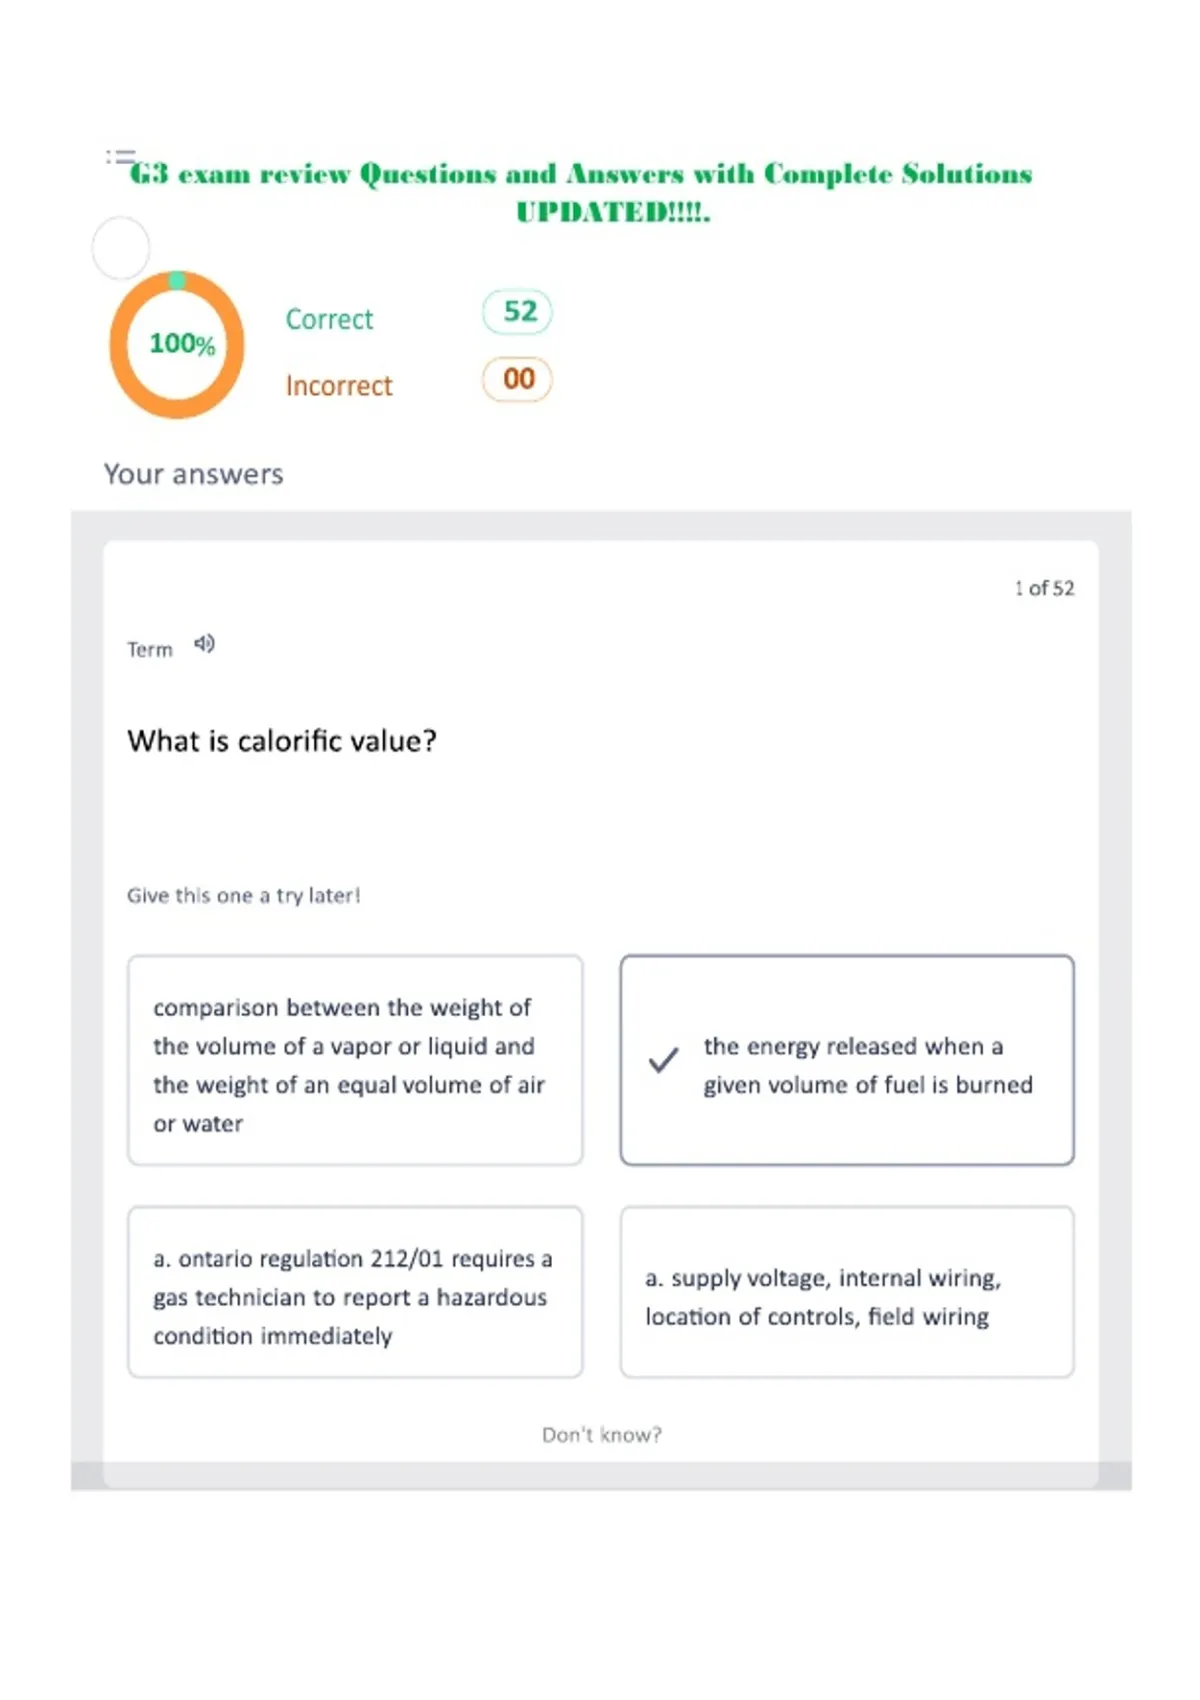Choose the supply voltage, internal wiring answer
1200x1700 pixels.
point(847,1292)
